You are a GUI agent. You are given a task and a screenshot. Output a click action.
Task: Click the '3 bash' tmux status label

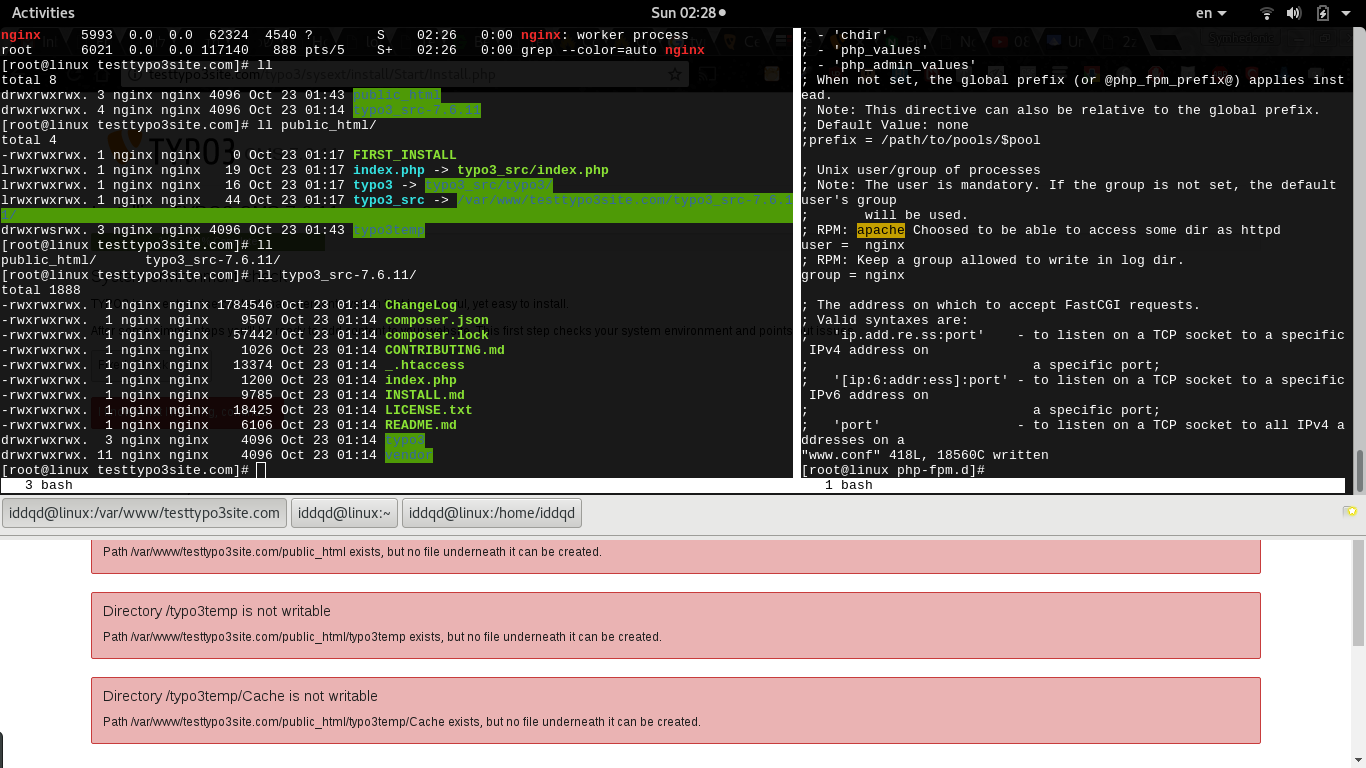coord(48,485)
